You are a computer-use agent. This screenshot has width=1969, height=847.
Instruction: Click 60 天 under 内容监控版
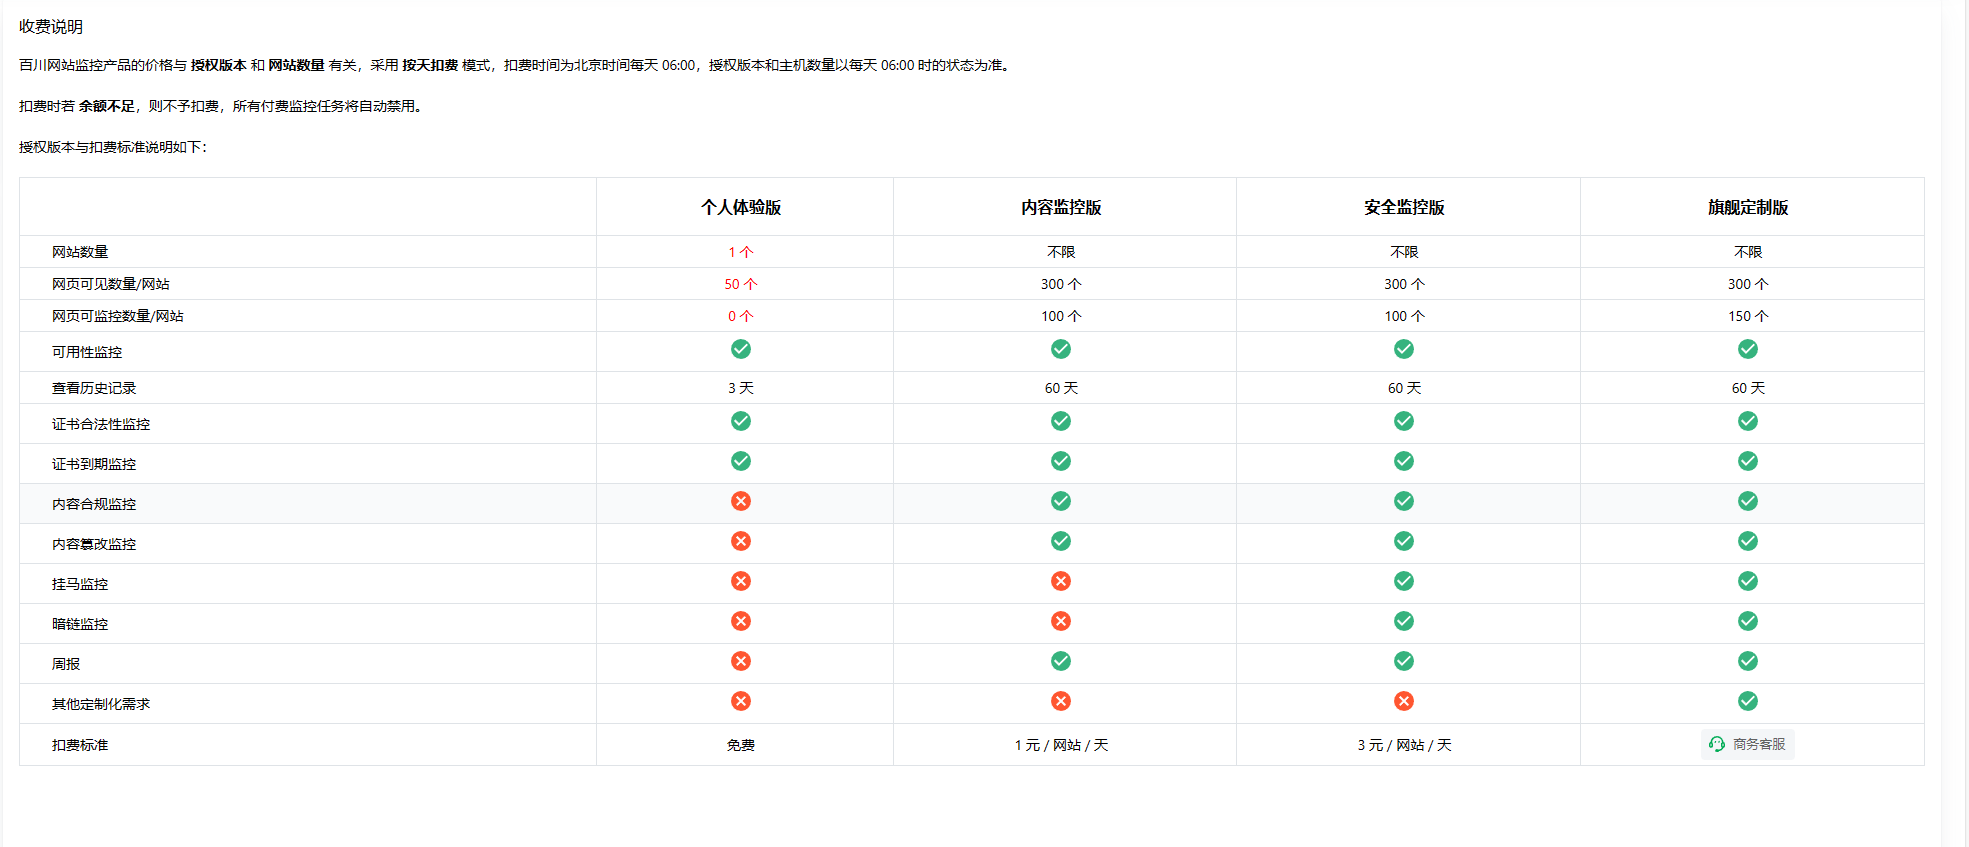click(1061, 388)
